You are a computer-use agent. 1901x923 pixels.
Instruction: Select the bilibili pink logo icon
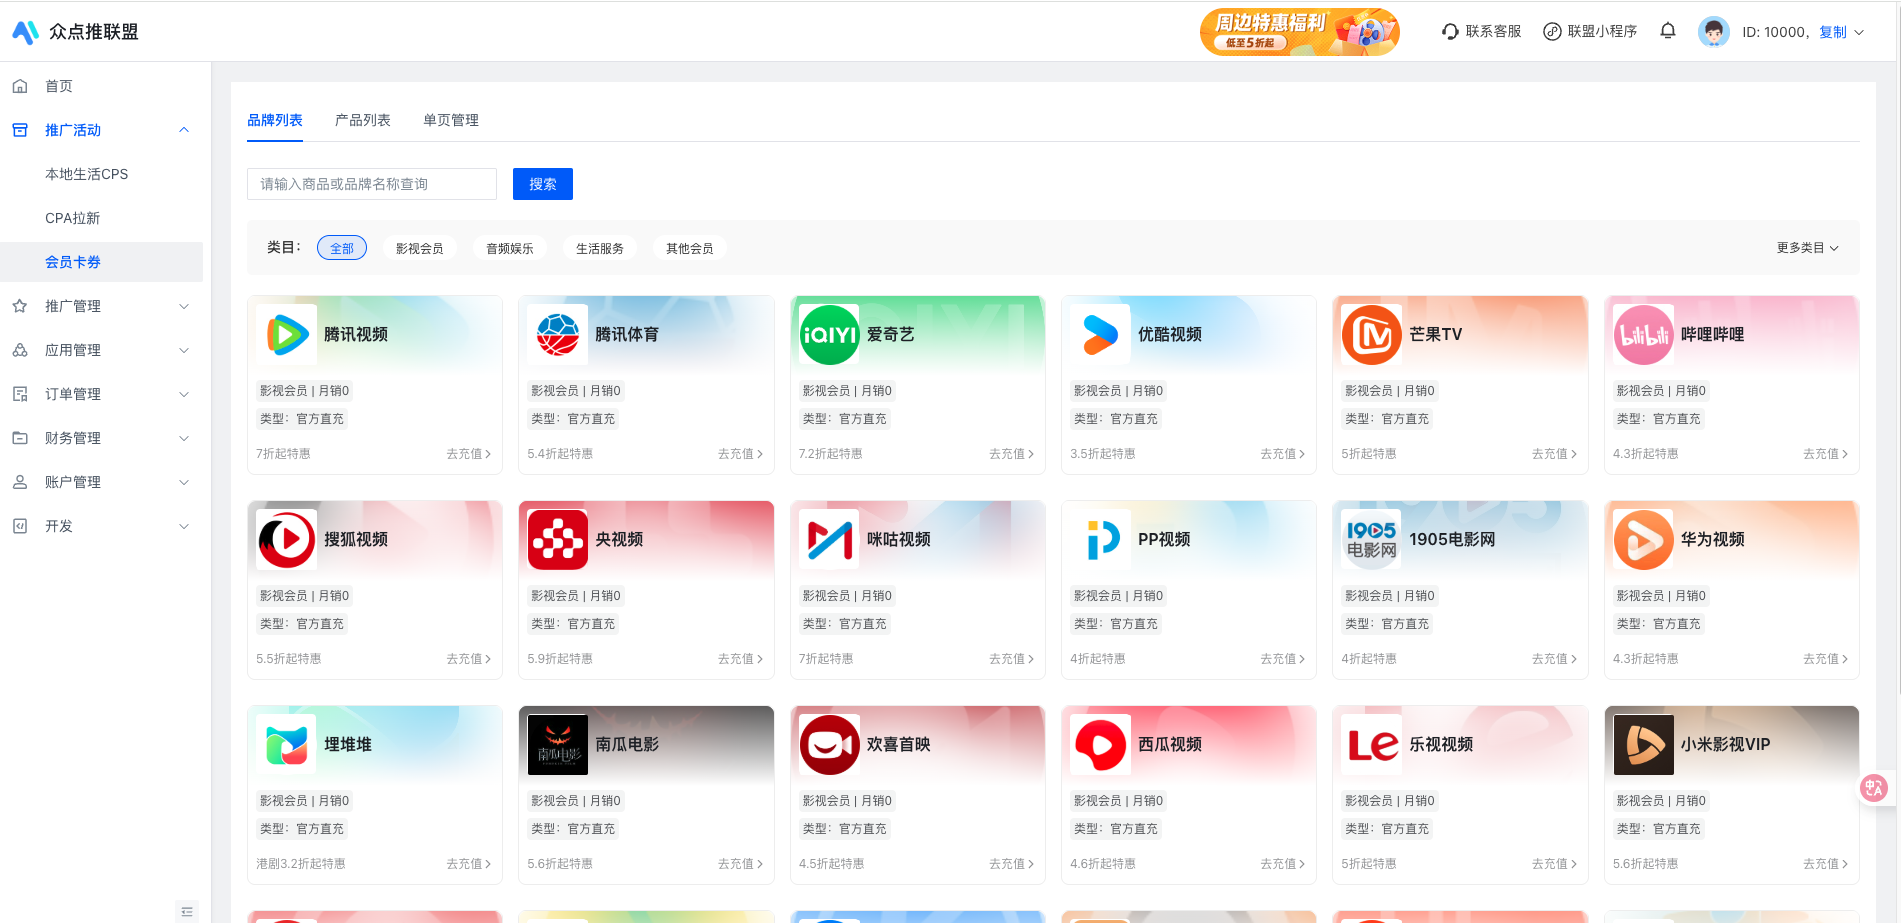[x=1643, y=335]
